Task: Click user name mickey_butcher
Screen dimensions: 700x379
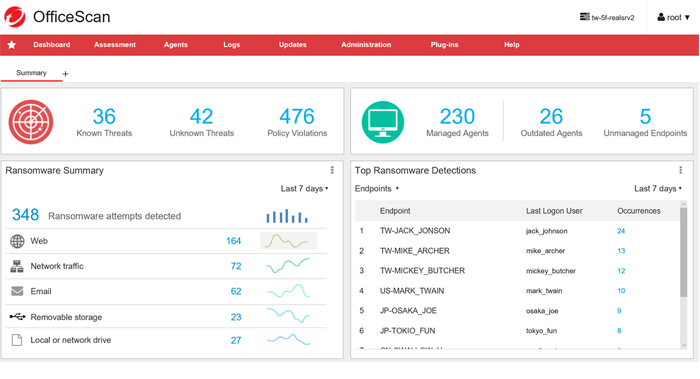Action: pos(550,271)
